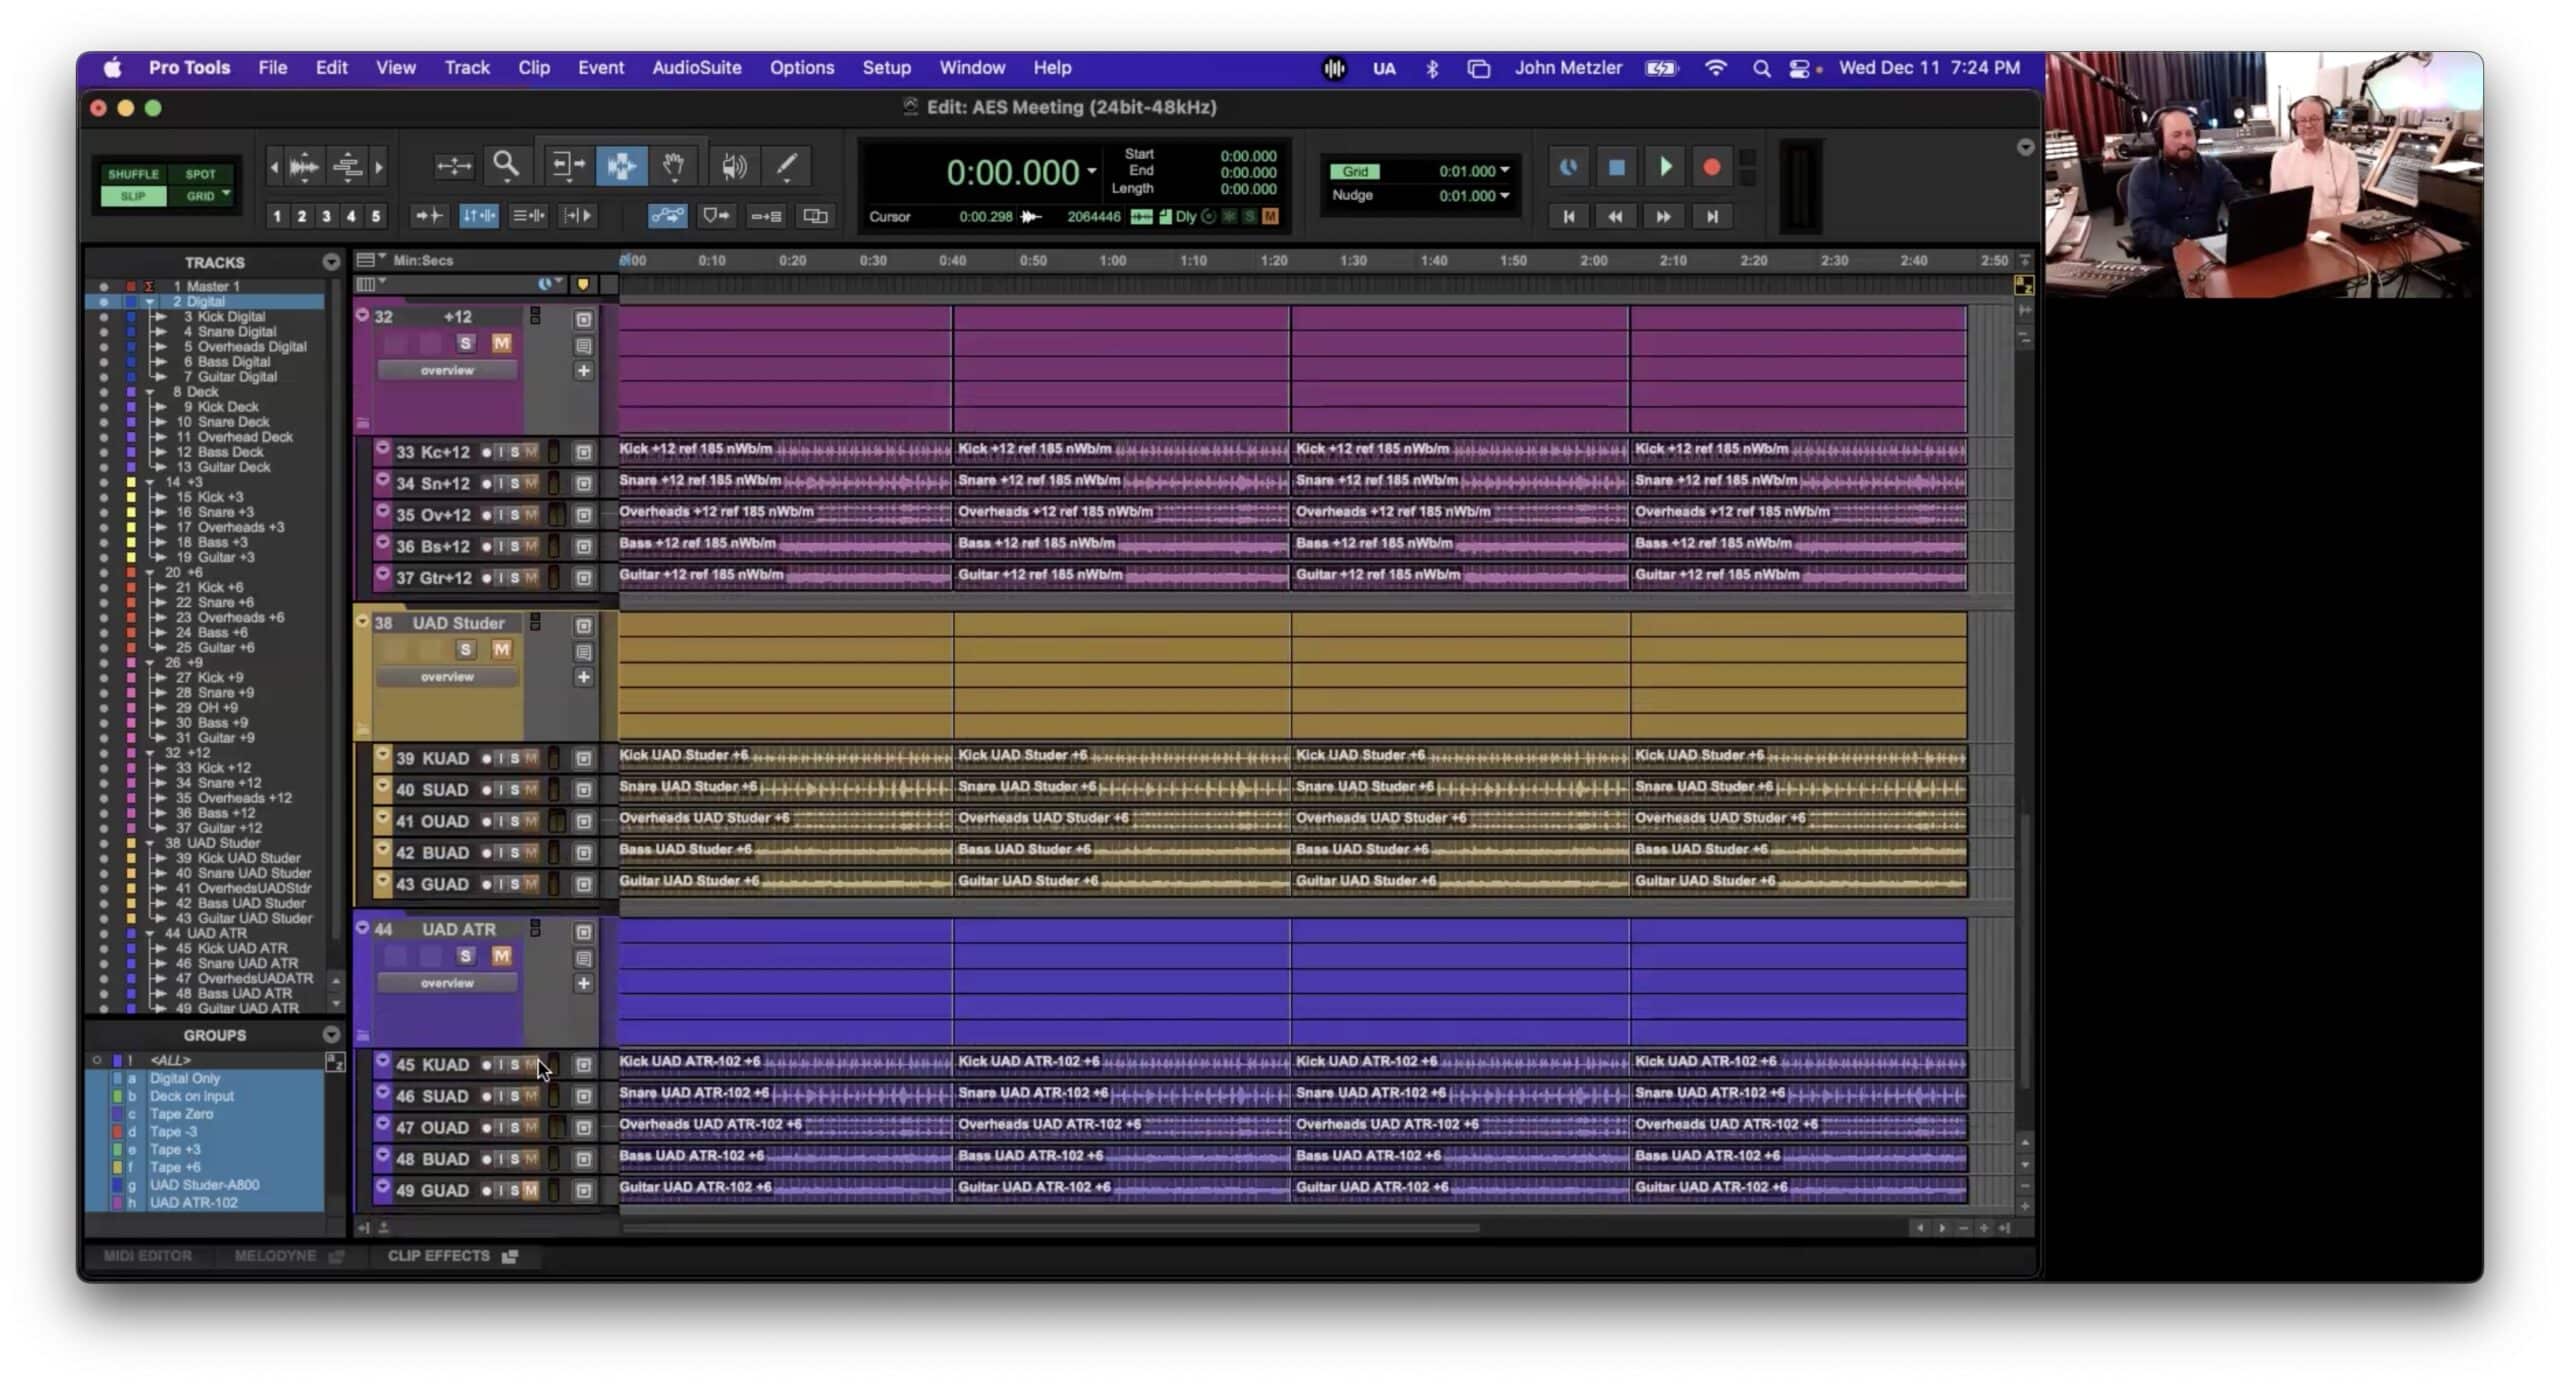Viewport: 2560px width, 1384px height.
Task: Open Spotlight search in menu bar
Action: click(1761, 69)
